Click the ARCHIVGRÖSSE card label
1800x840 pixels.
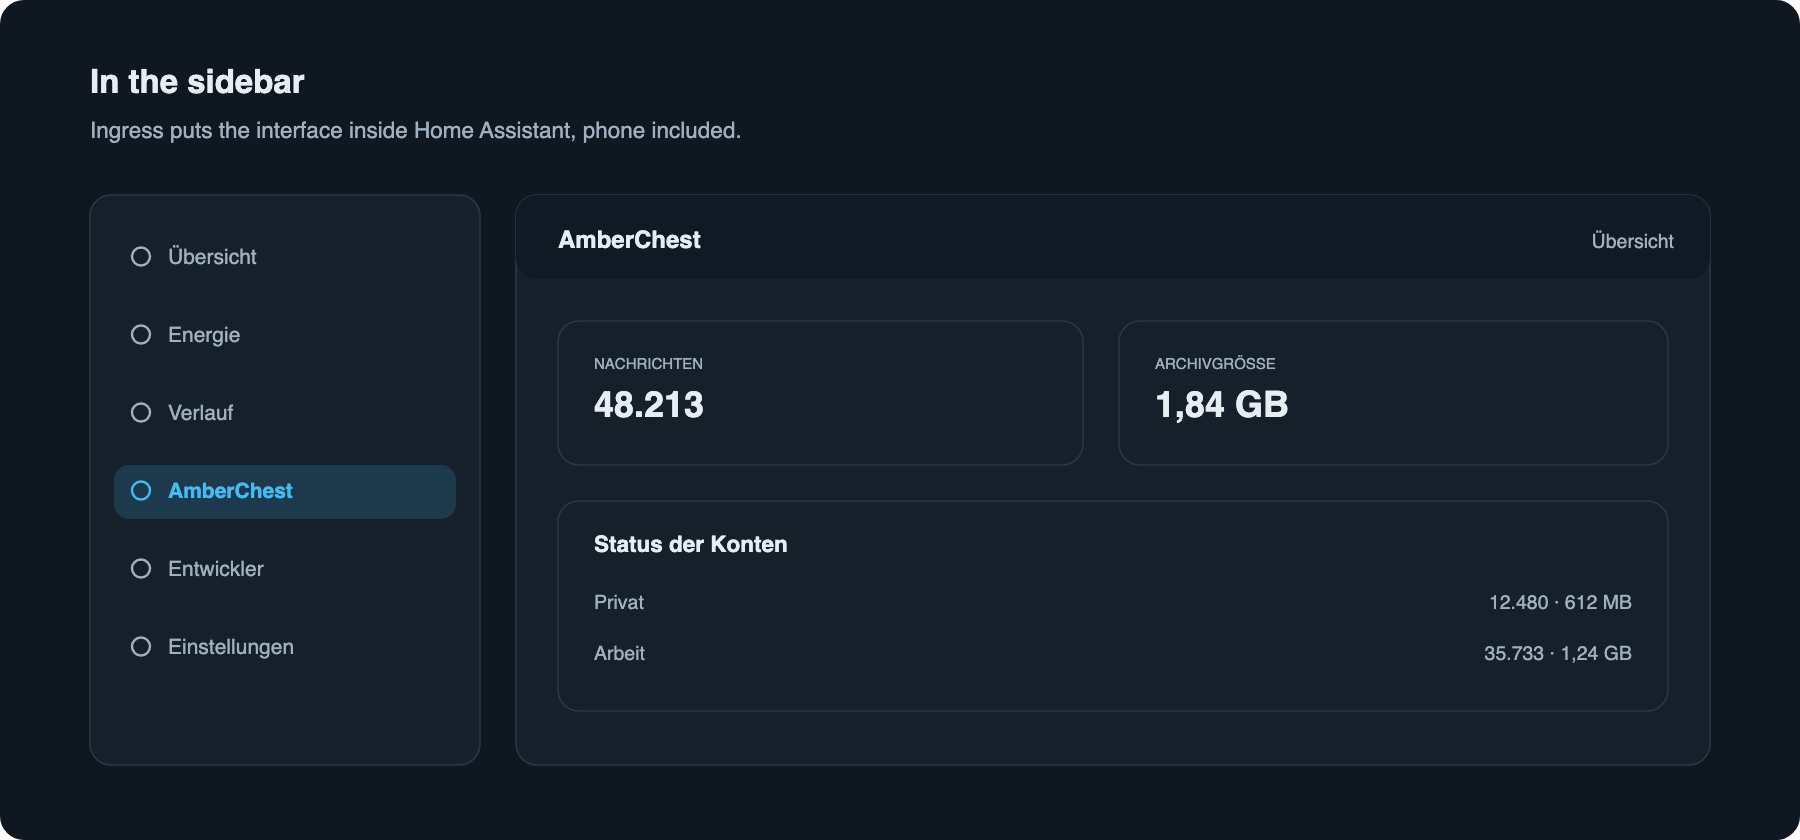coord(1215,364)
